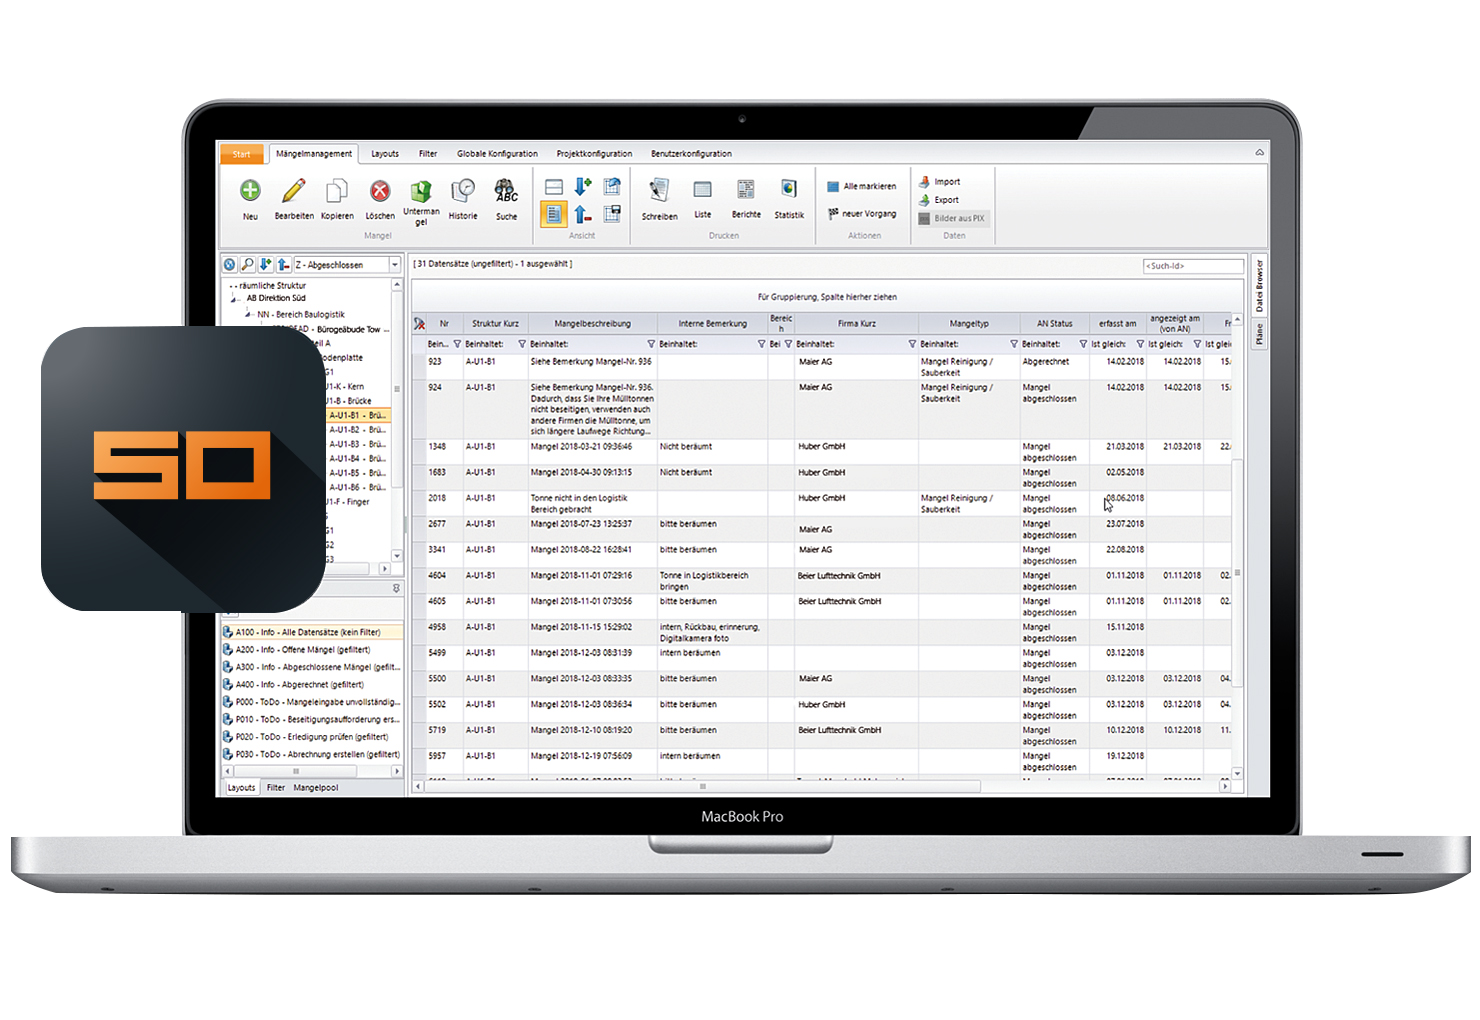Open filter dropdown for Mangelbeschreibung column
Viewport: 1480px width, 1020px height.
pyautogui.click(x=651, y=344)
